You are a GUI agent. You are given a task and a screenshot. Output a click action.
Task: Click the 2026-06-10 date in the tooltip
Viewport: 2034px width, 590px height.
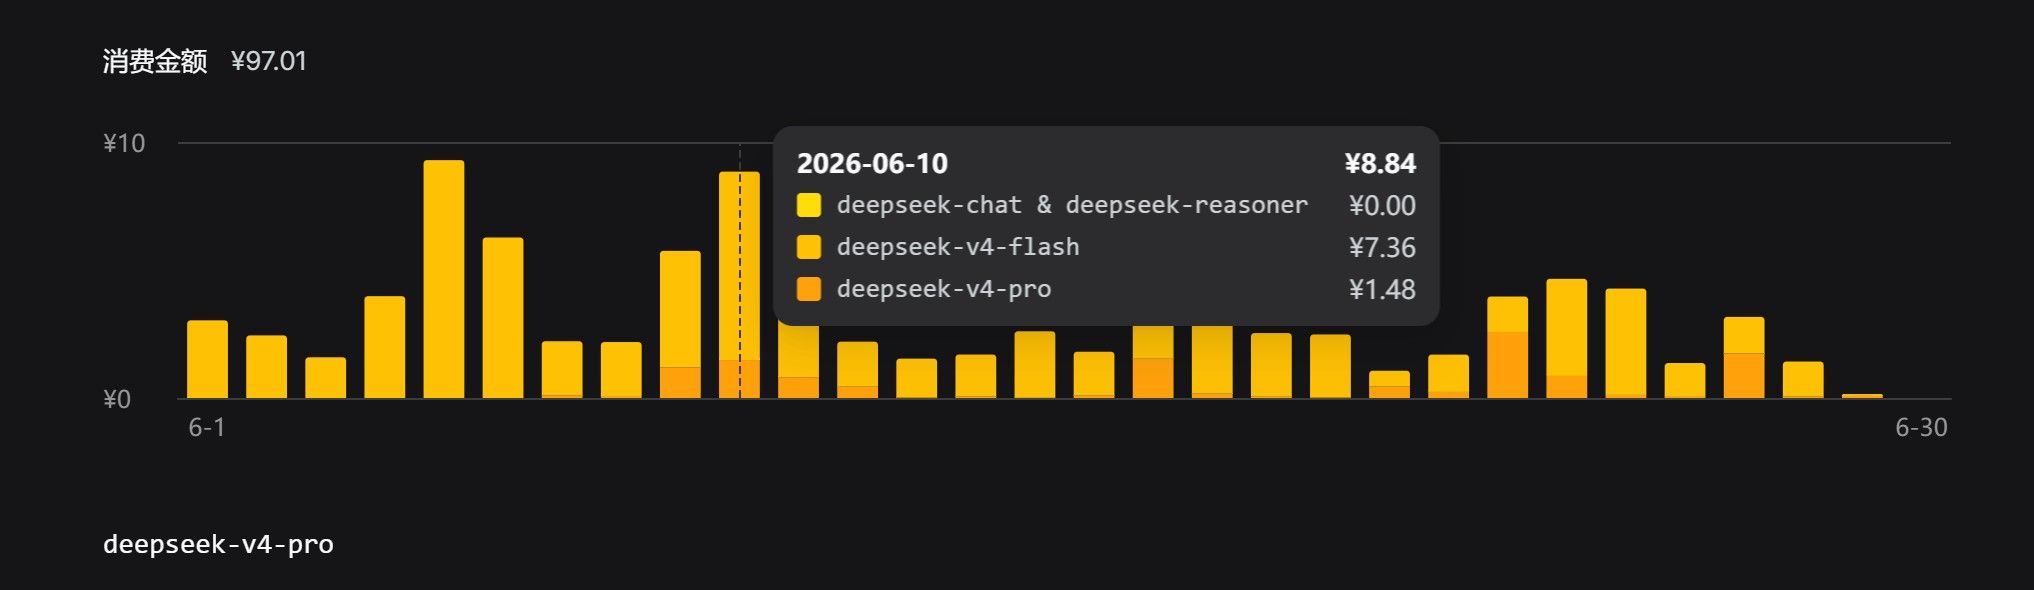[872, 163]
